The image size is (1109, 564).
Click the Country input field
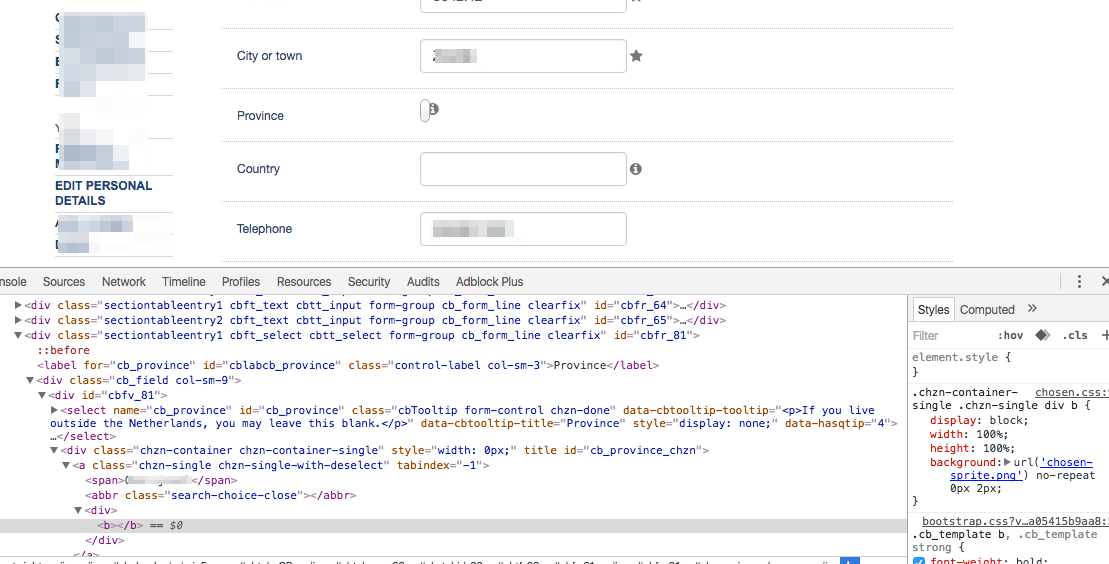(523, 169)
